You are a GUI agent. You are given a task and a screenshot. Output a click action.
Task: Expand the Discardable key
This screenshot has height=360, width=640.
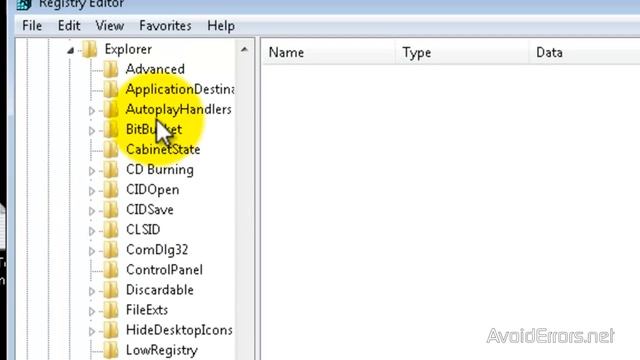pos(91,291)
